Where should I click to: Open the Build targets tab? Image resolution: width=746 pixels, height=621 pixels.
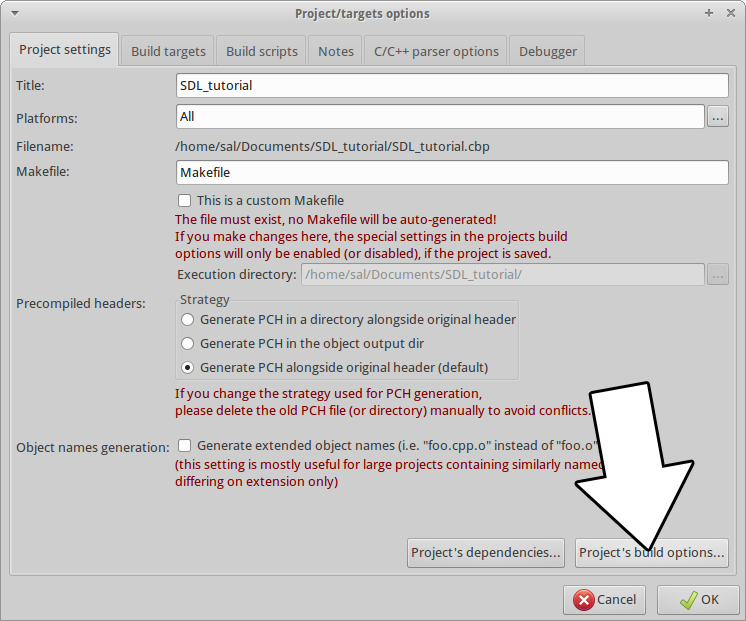pyautogui.click(x=168, y=51)
